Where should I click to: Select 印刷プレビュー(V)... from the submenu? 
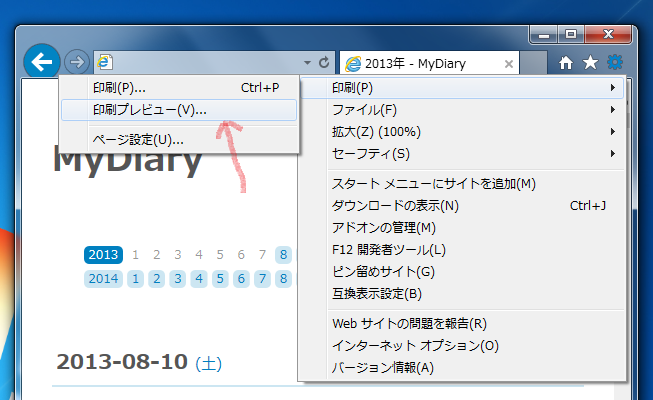tap(150, 110)
